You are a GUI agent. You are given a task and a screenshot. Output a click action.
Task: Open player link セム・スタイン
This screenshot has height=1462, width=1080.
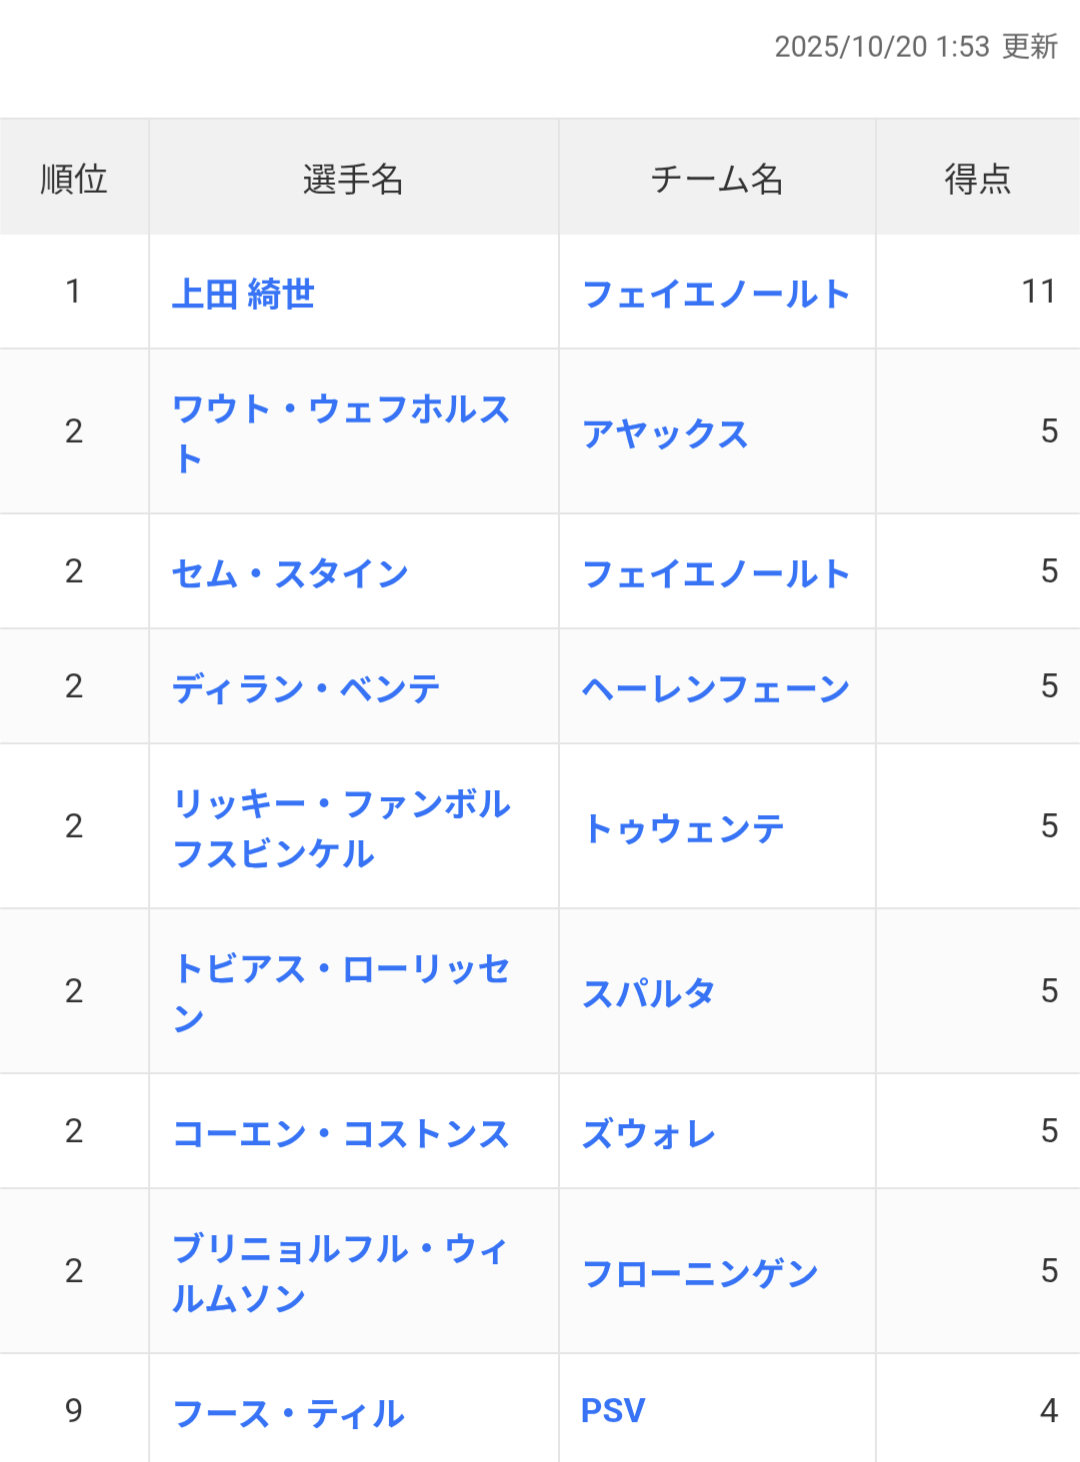(290, 574)
